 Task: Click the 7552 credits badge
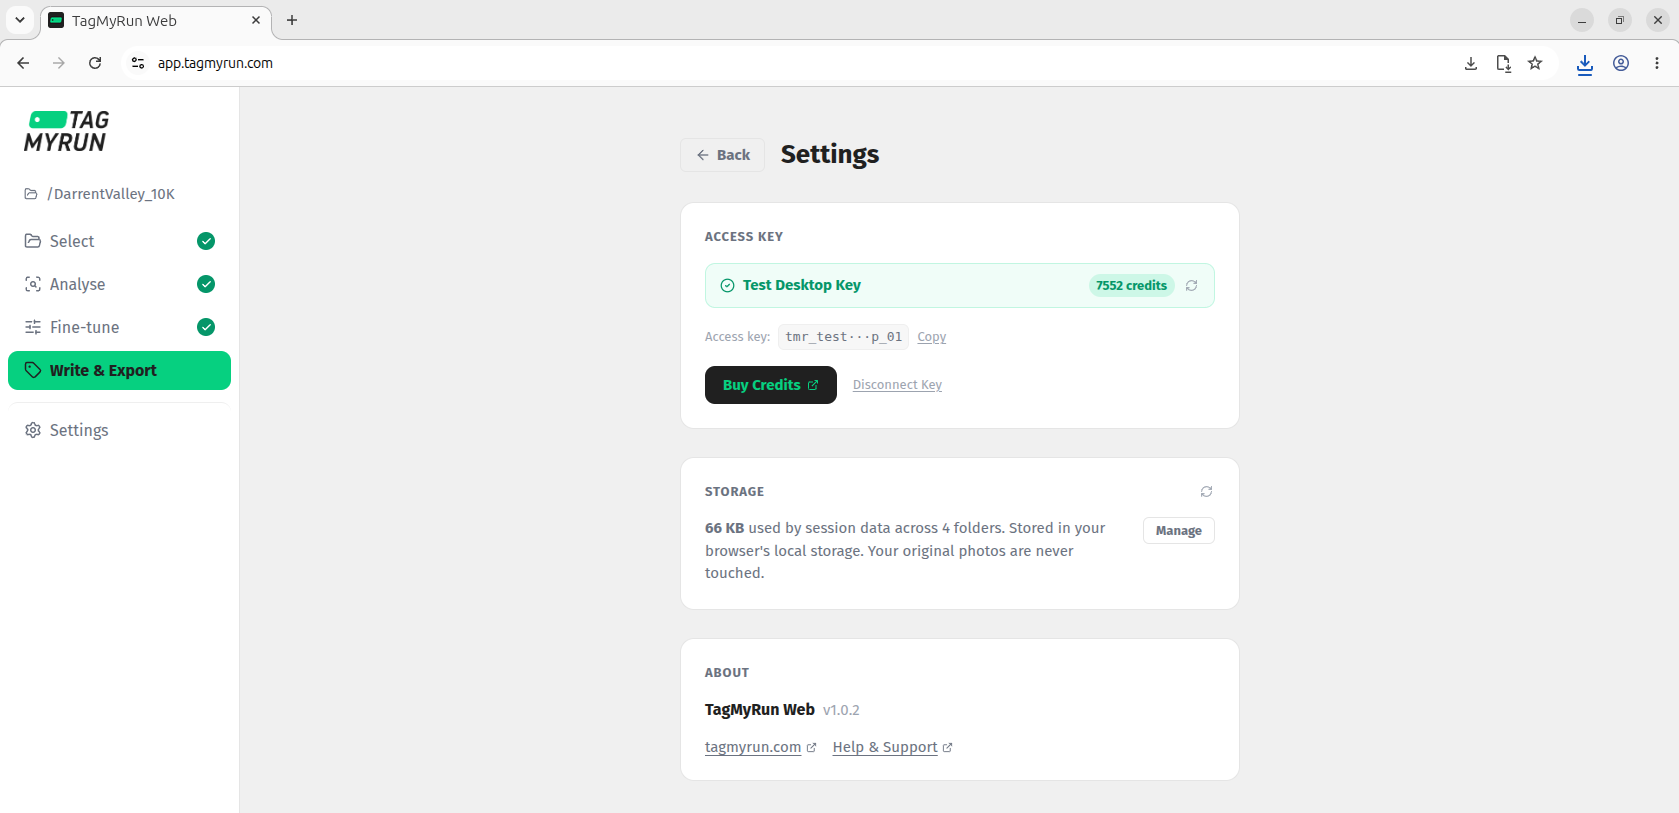[1131, 286]
